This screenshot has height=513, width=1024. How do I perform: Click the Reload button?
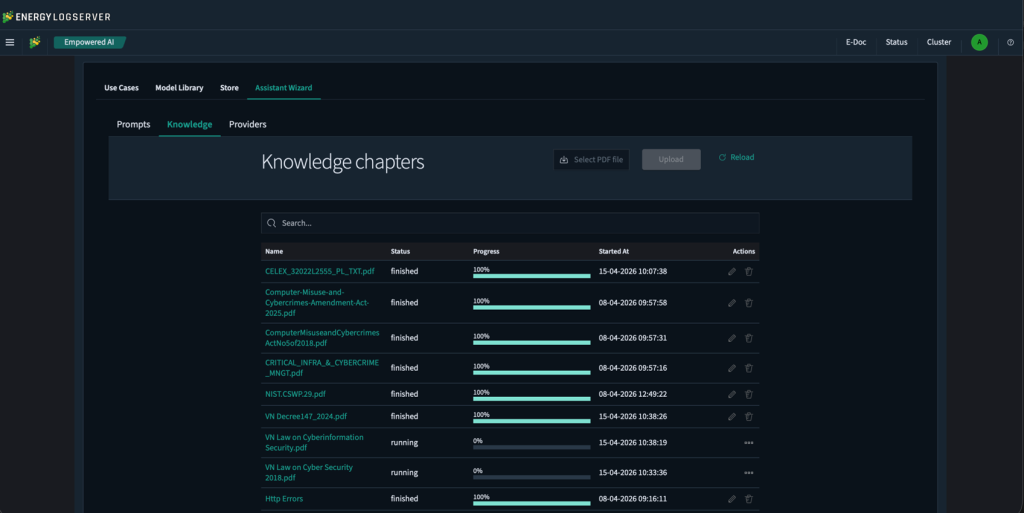[736, 157]
